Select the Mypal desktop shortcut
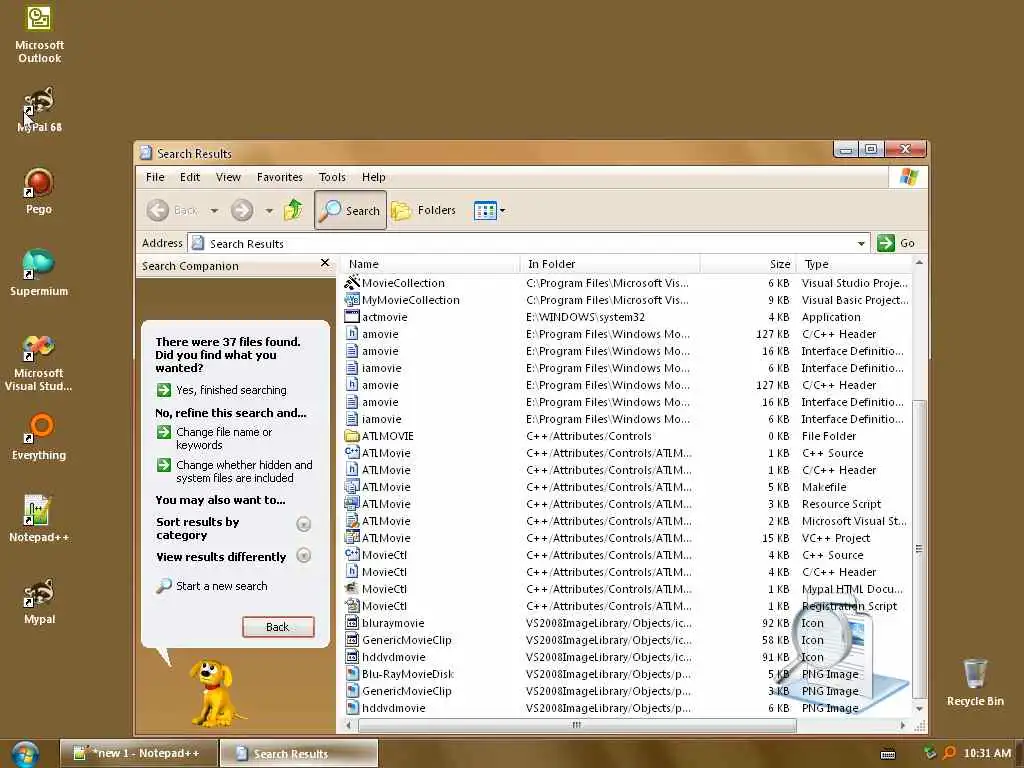The width and height of the screenshot is (1024, 768). pos(39,601)
